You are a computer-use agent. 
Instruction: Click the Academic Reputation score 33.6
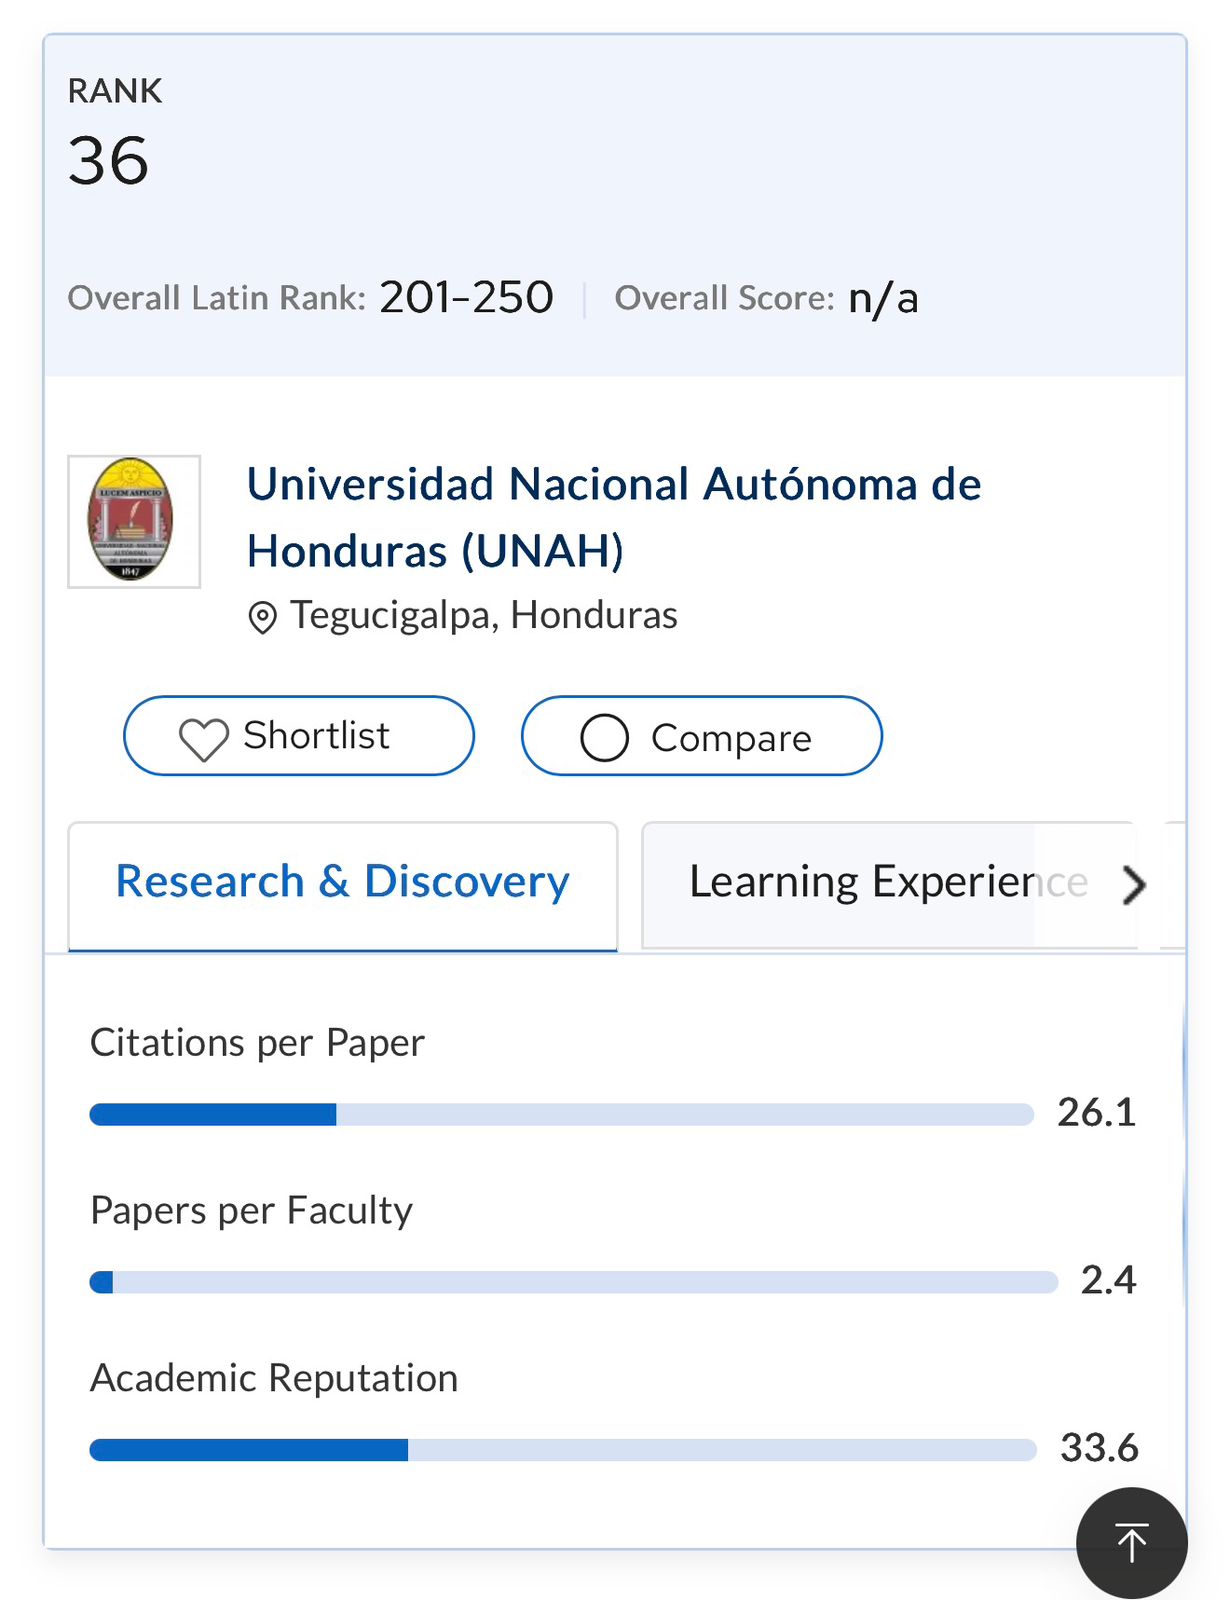point(1099,1448)
